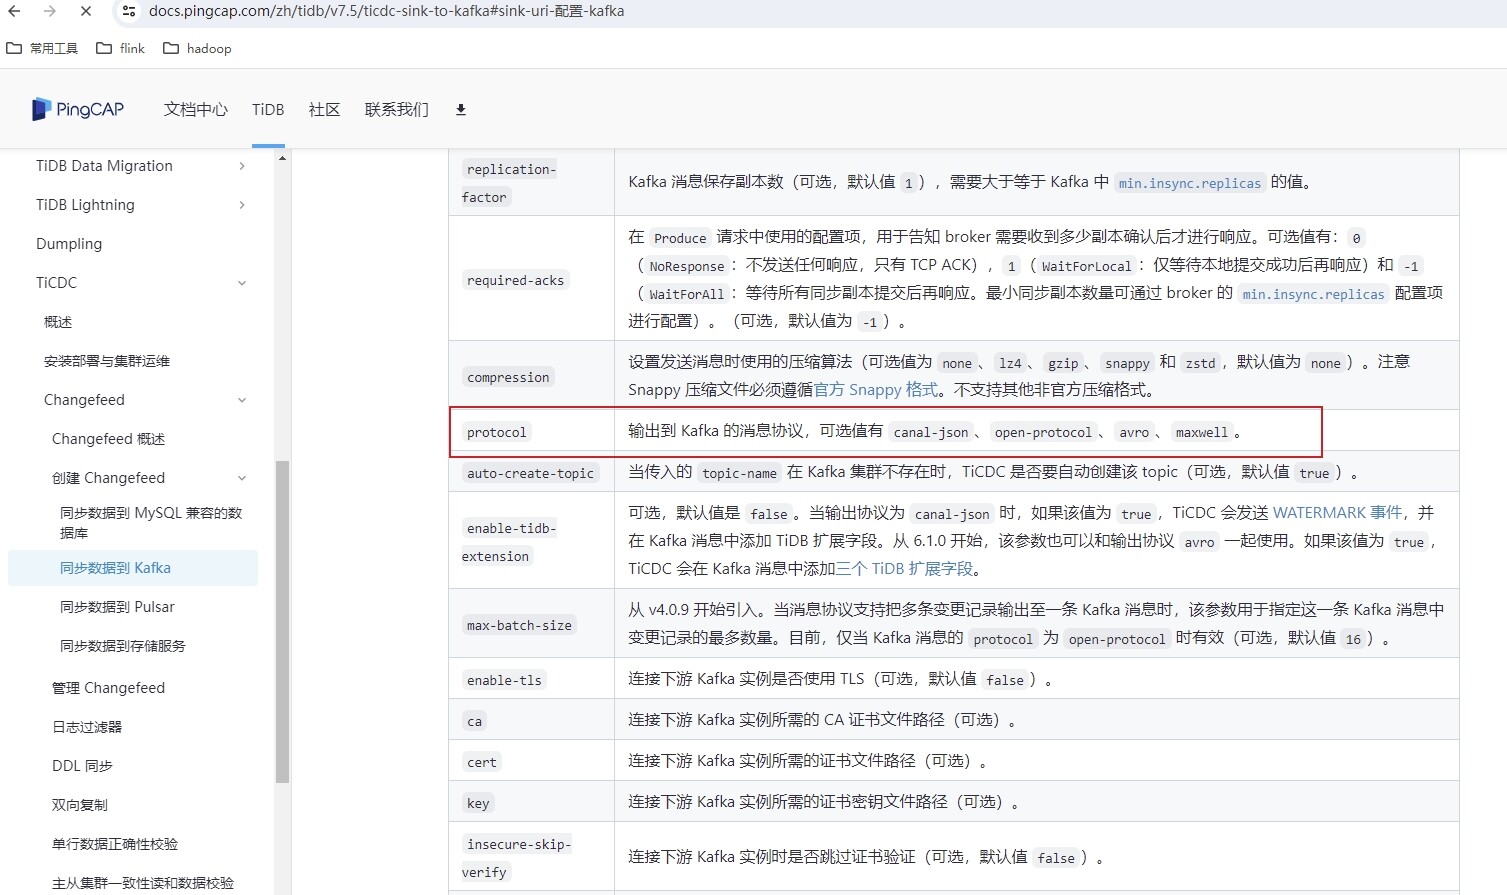Open site info icon in address bar
Screen dimensions: 1507x895
pos(128,11)
